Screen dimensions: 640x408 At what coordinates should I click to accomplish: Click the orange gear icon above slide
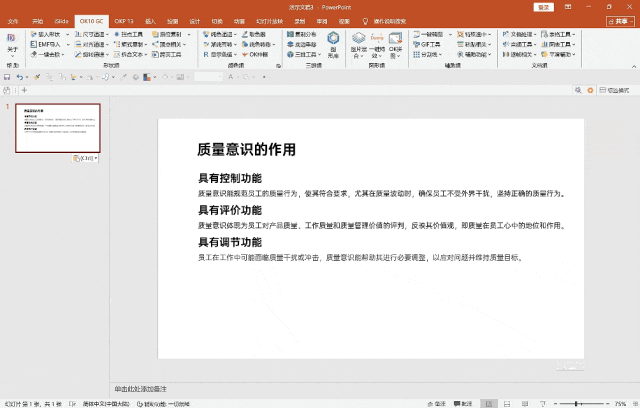point(590,90)
